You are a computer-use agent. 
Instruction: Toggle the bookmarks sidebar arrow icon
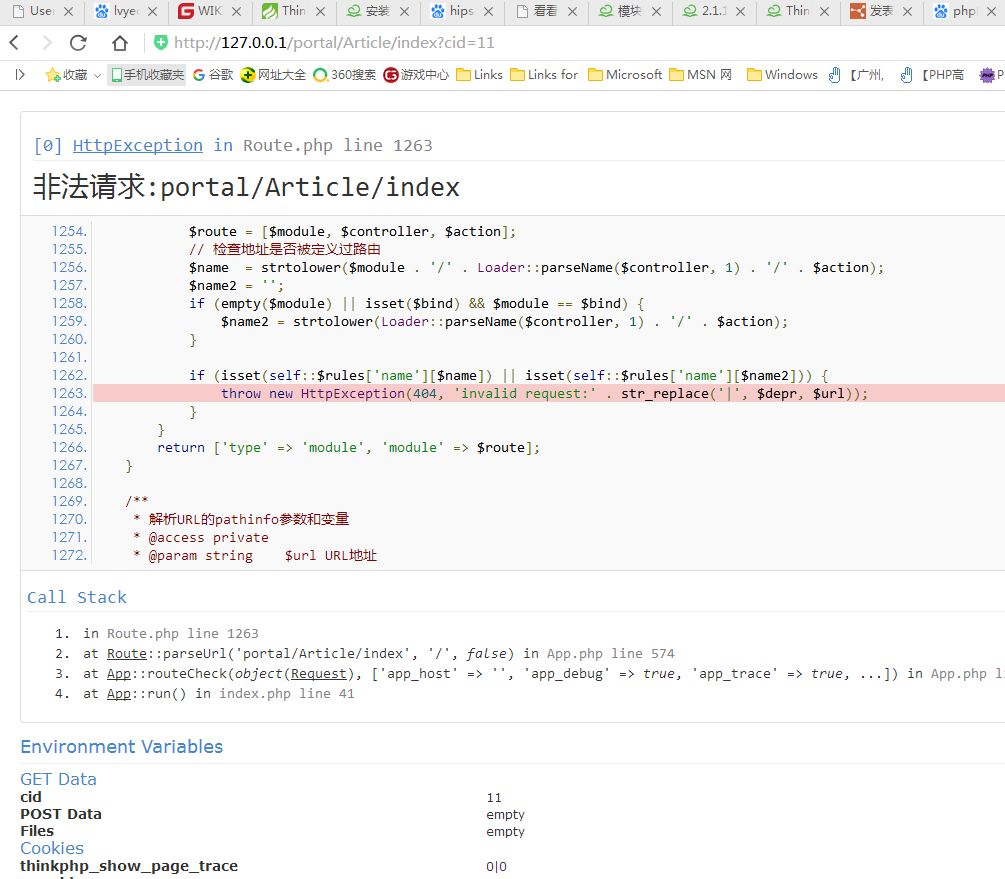pyautogui.click(x=20, y=75)
